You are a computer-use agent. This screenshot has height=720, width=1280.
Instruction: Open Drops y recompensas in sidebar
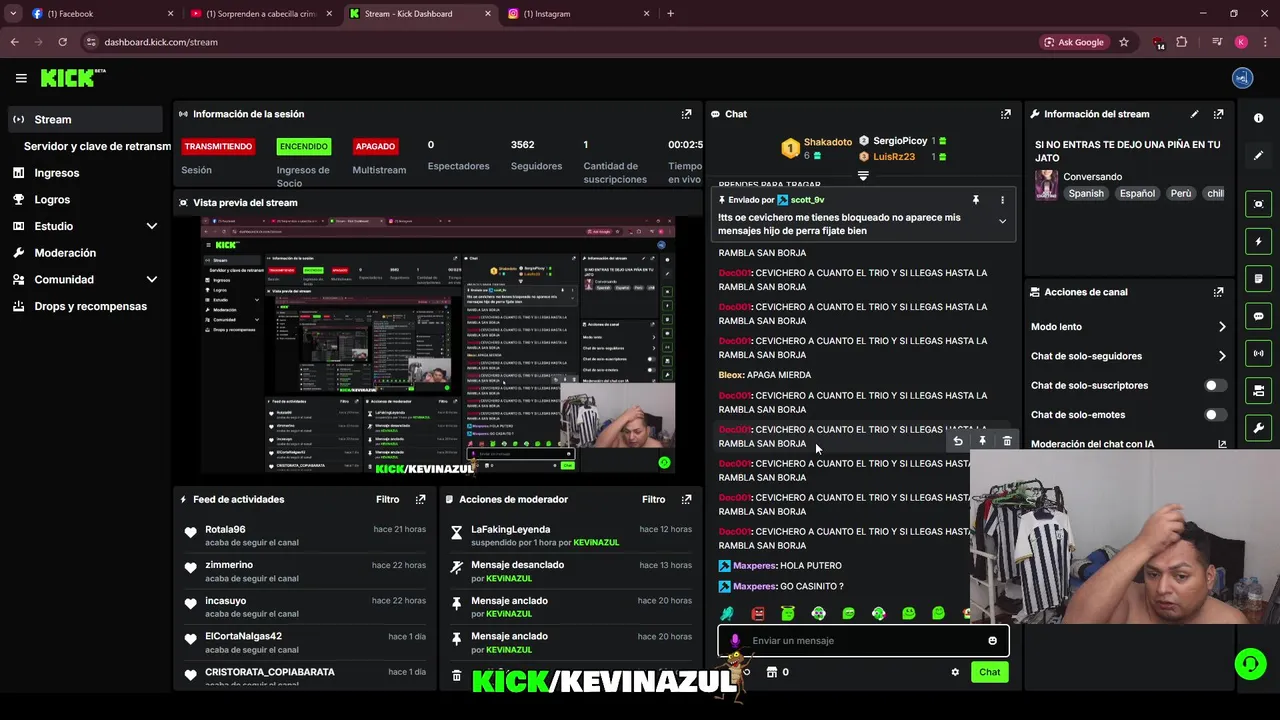[x=90, y=306]
